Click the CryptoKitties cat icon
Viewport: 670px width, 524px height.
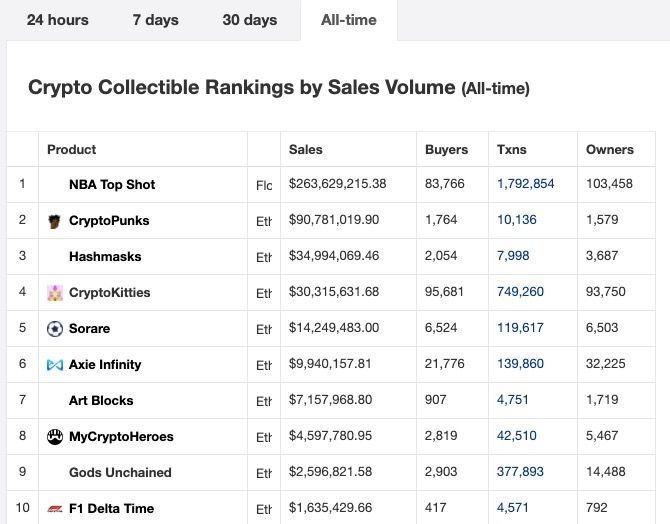(55, 293)
